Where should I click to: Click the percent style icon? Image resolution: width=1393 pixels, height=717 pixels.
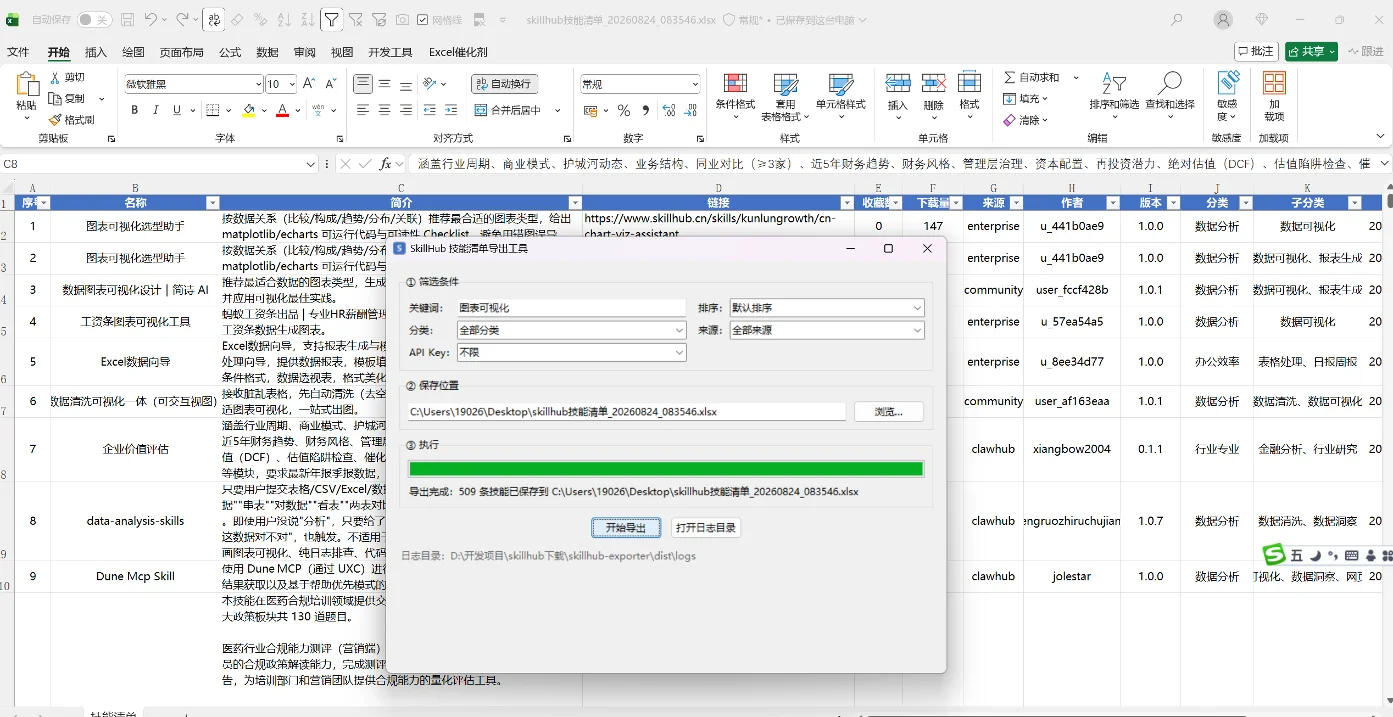click(624, 110)
